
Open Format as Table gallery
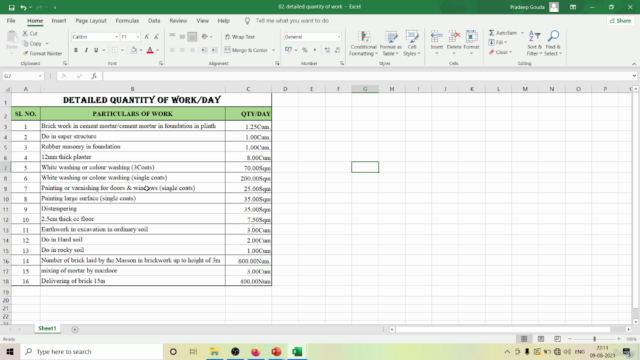tap(391, 43)
